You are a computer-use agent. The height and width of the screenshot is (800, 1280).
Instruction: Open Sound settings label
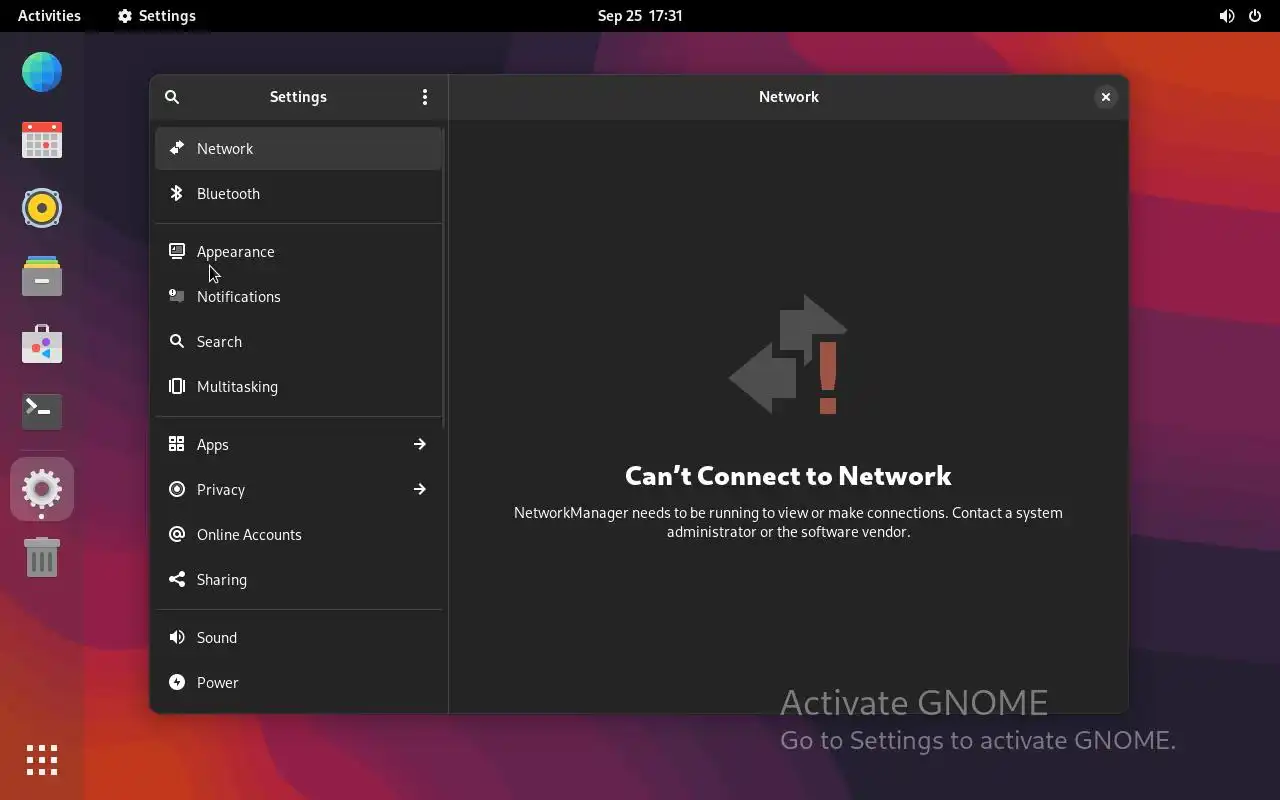(217, 637)
